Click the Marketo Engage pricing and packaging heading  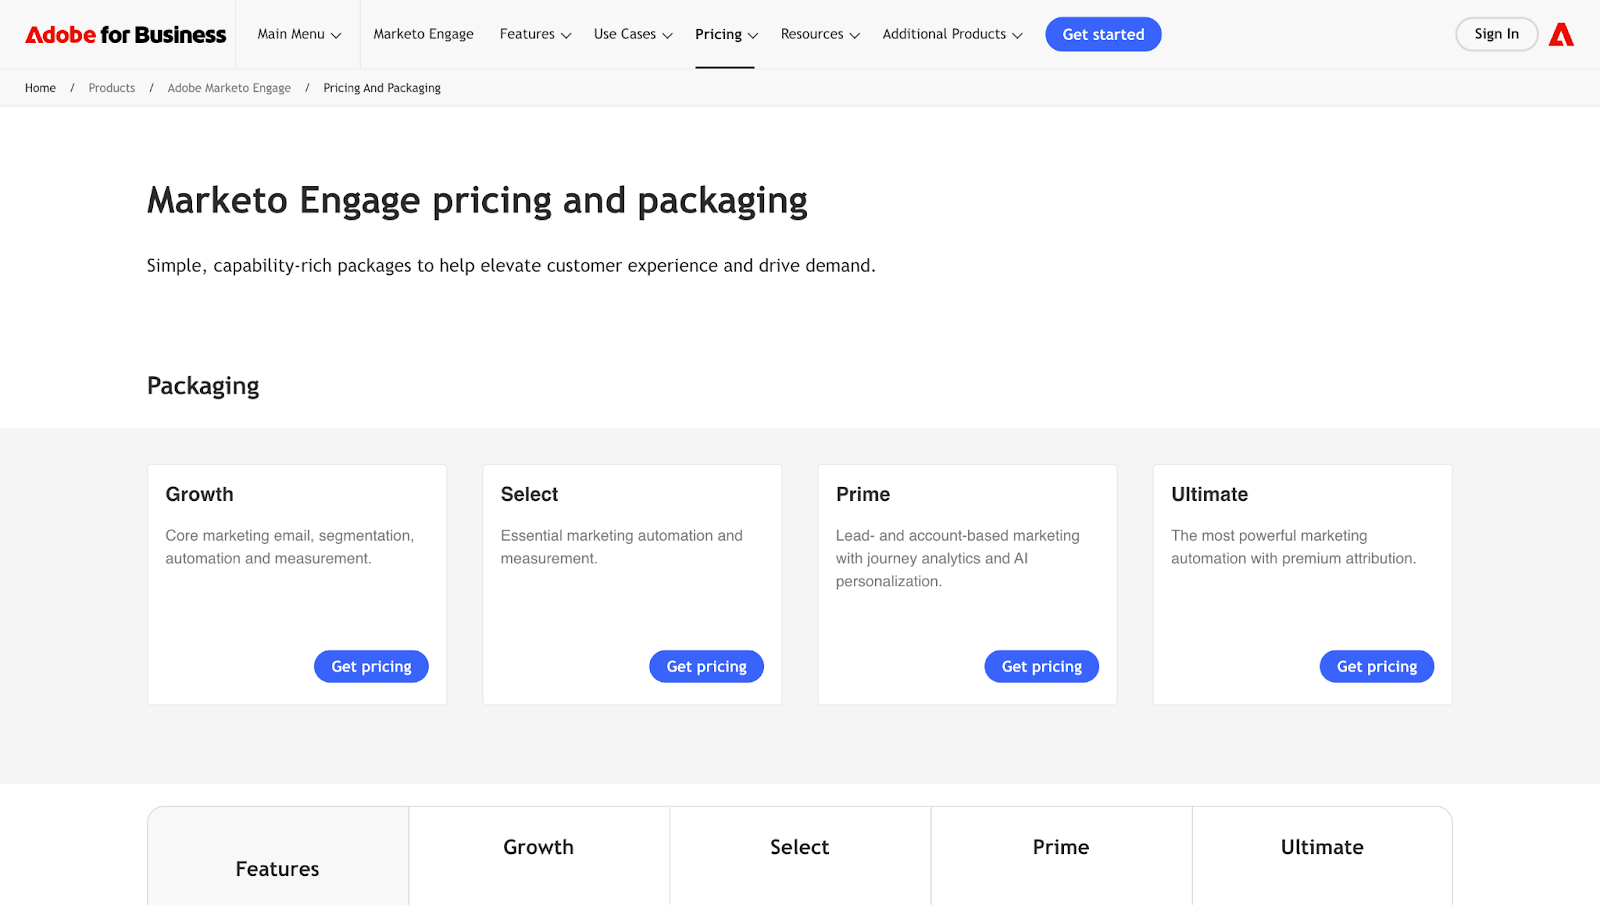click(477, 201)
